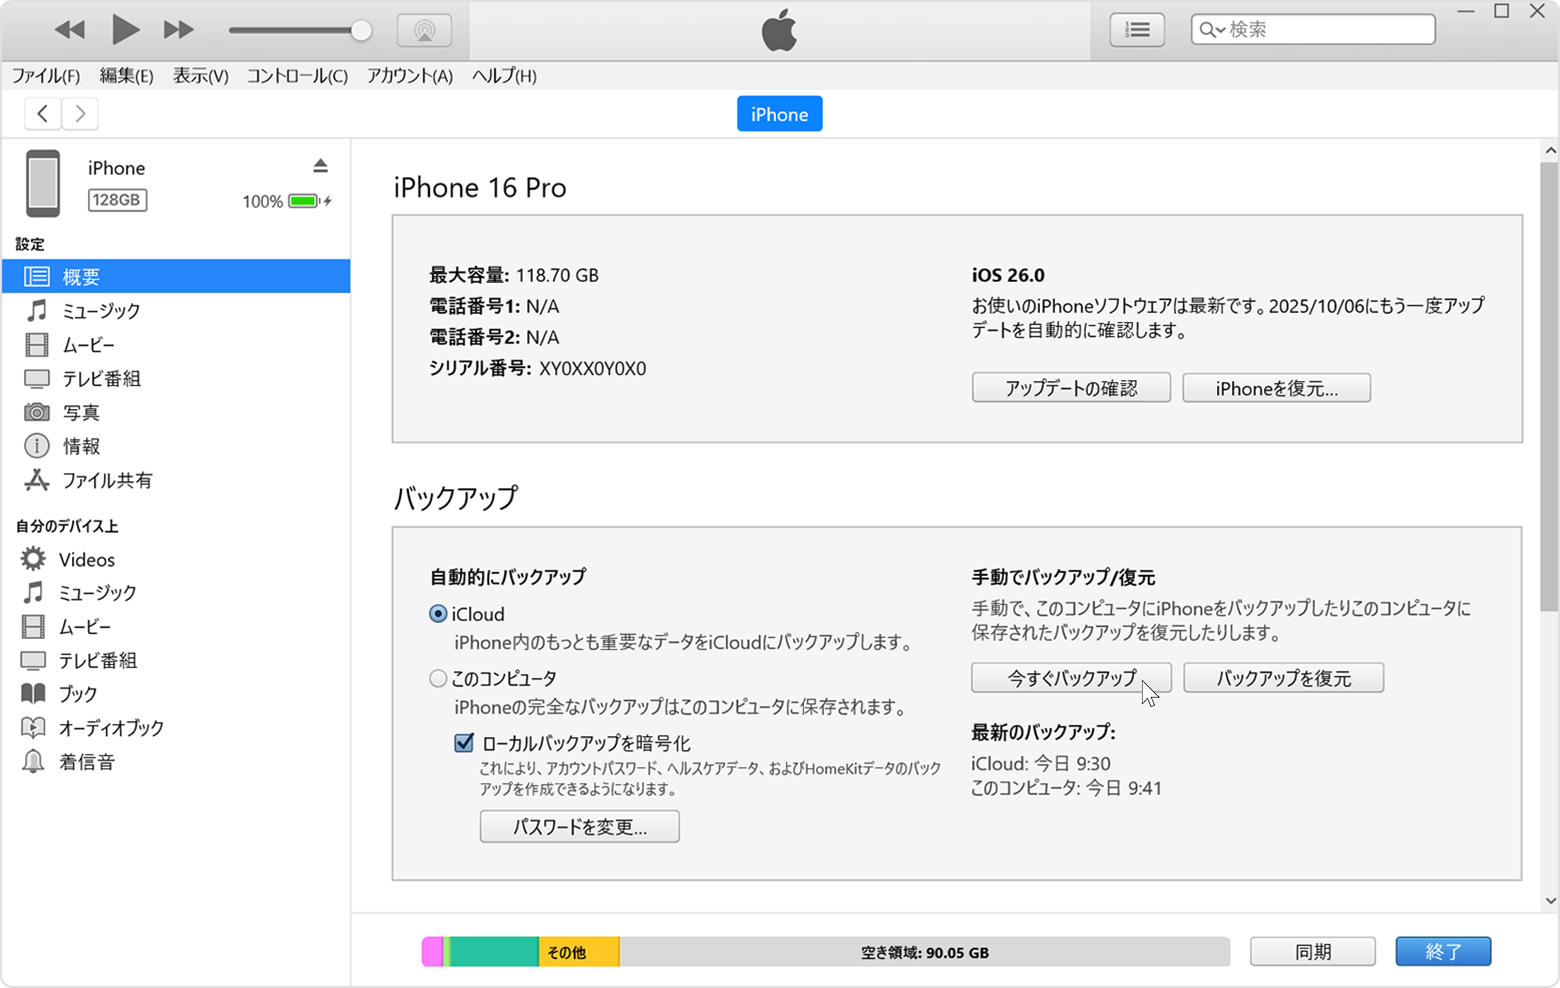
Task: Select the 写真 section in the sidebar
Action: point(83,412)
